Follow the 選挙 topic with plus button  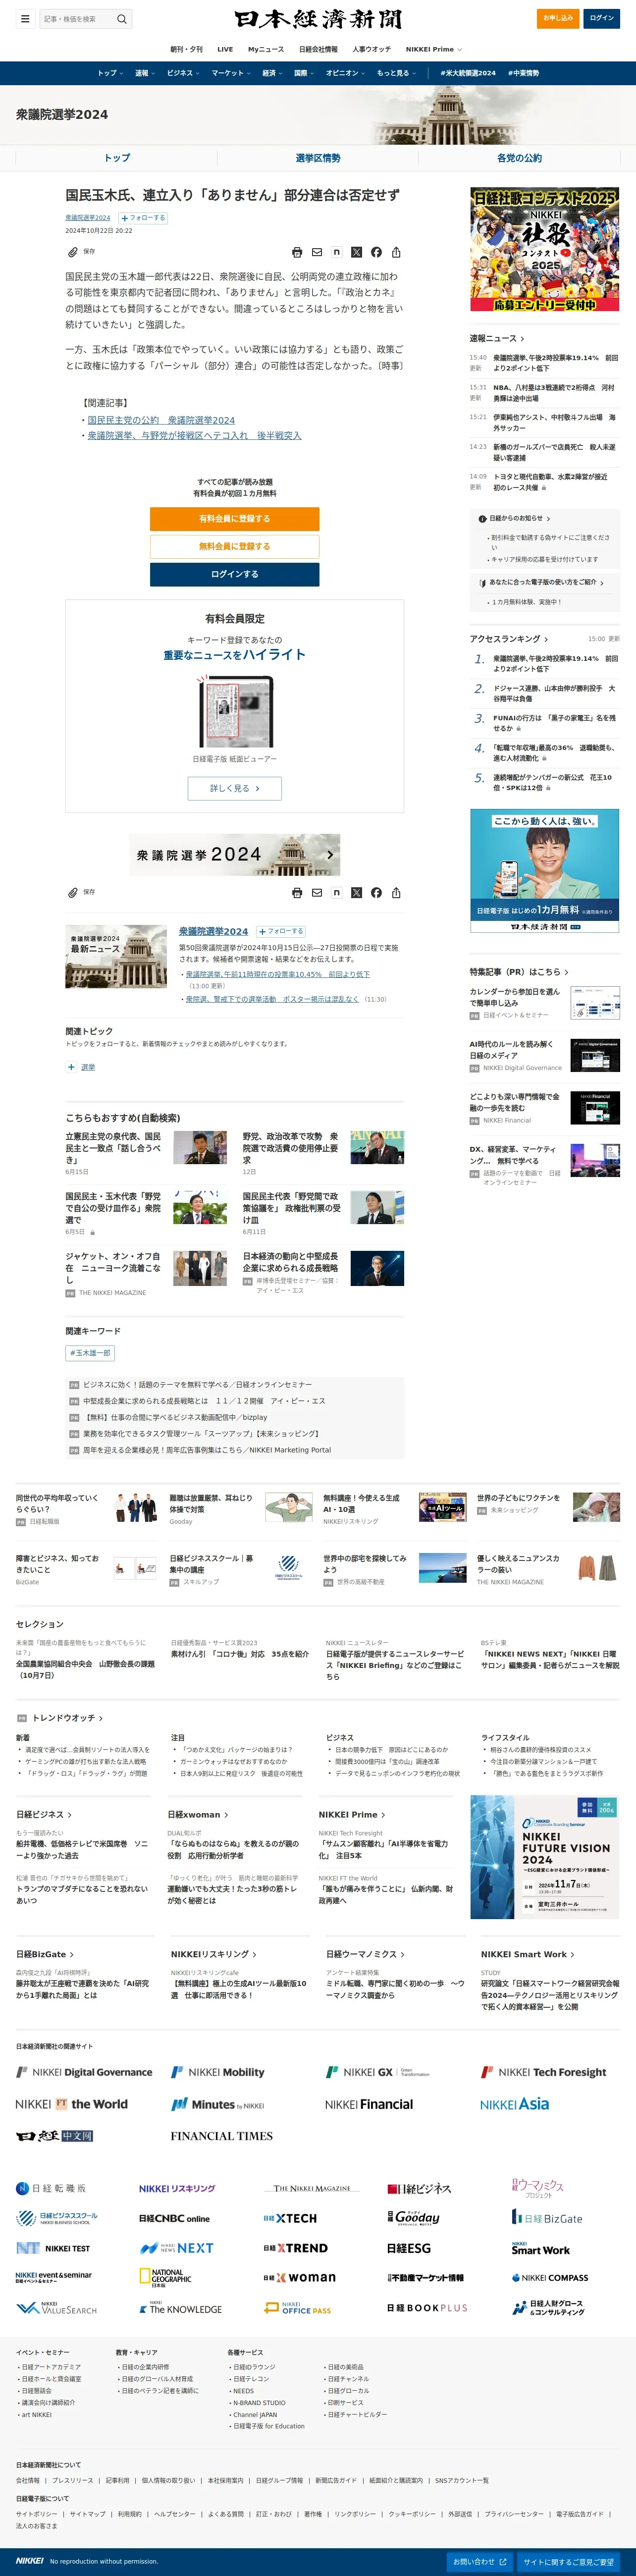click(x=71, y=1067)
